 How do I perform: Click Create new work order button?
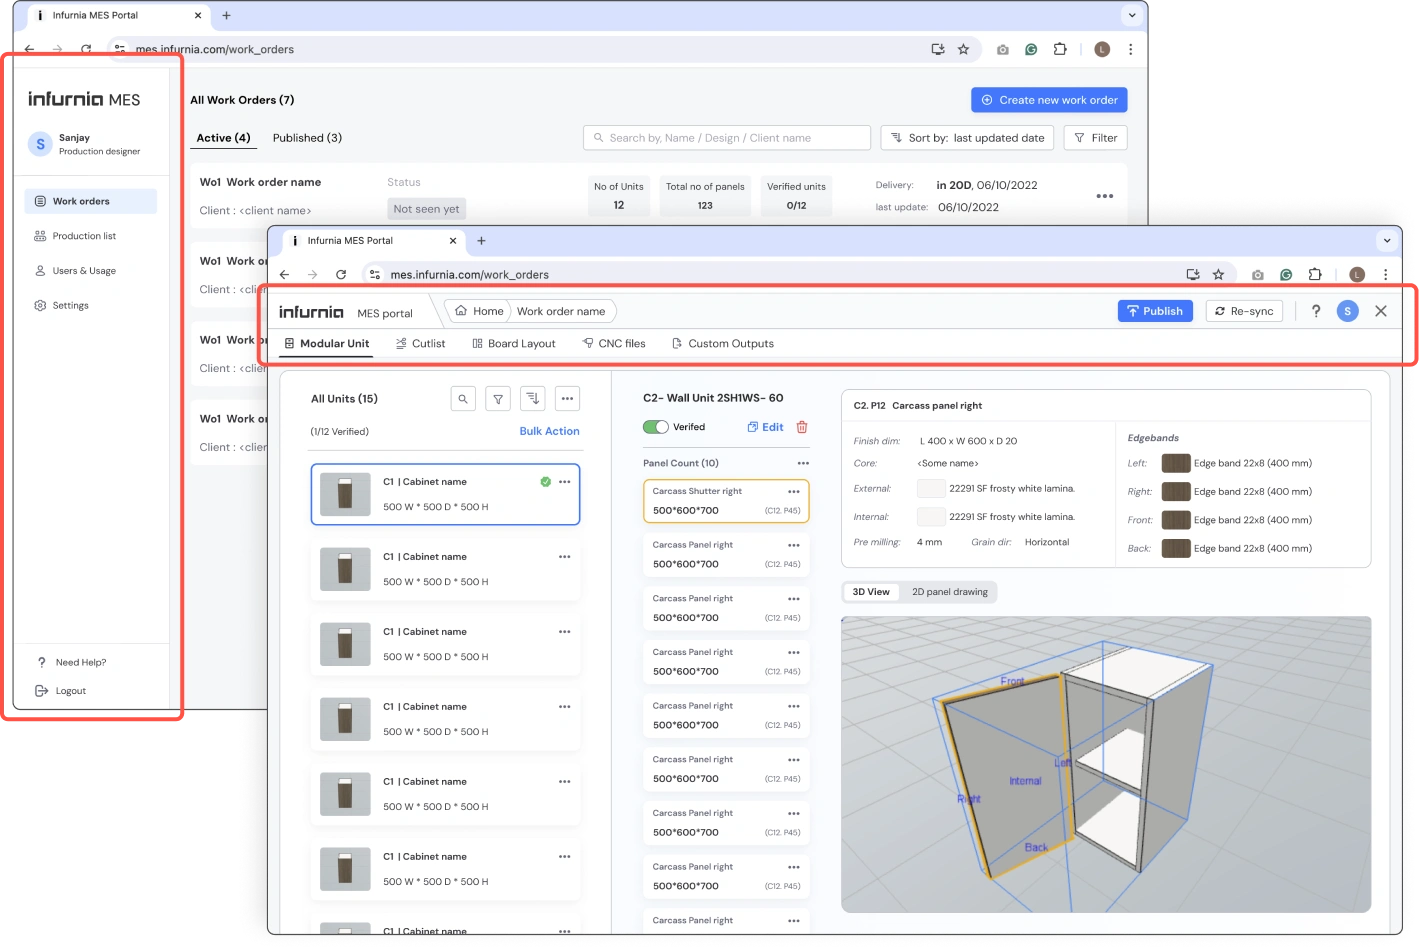1049,100
